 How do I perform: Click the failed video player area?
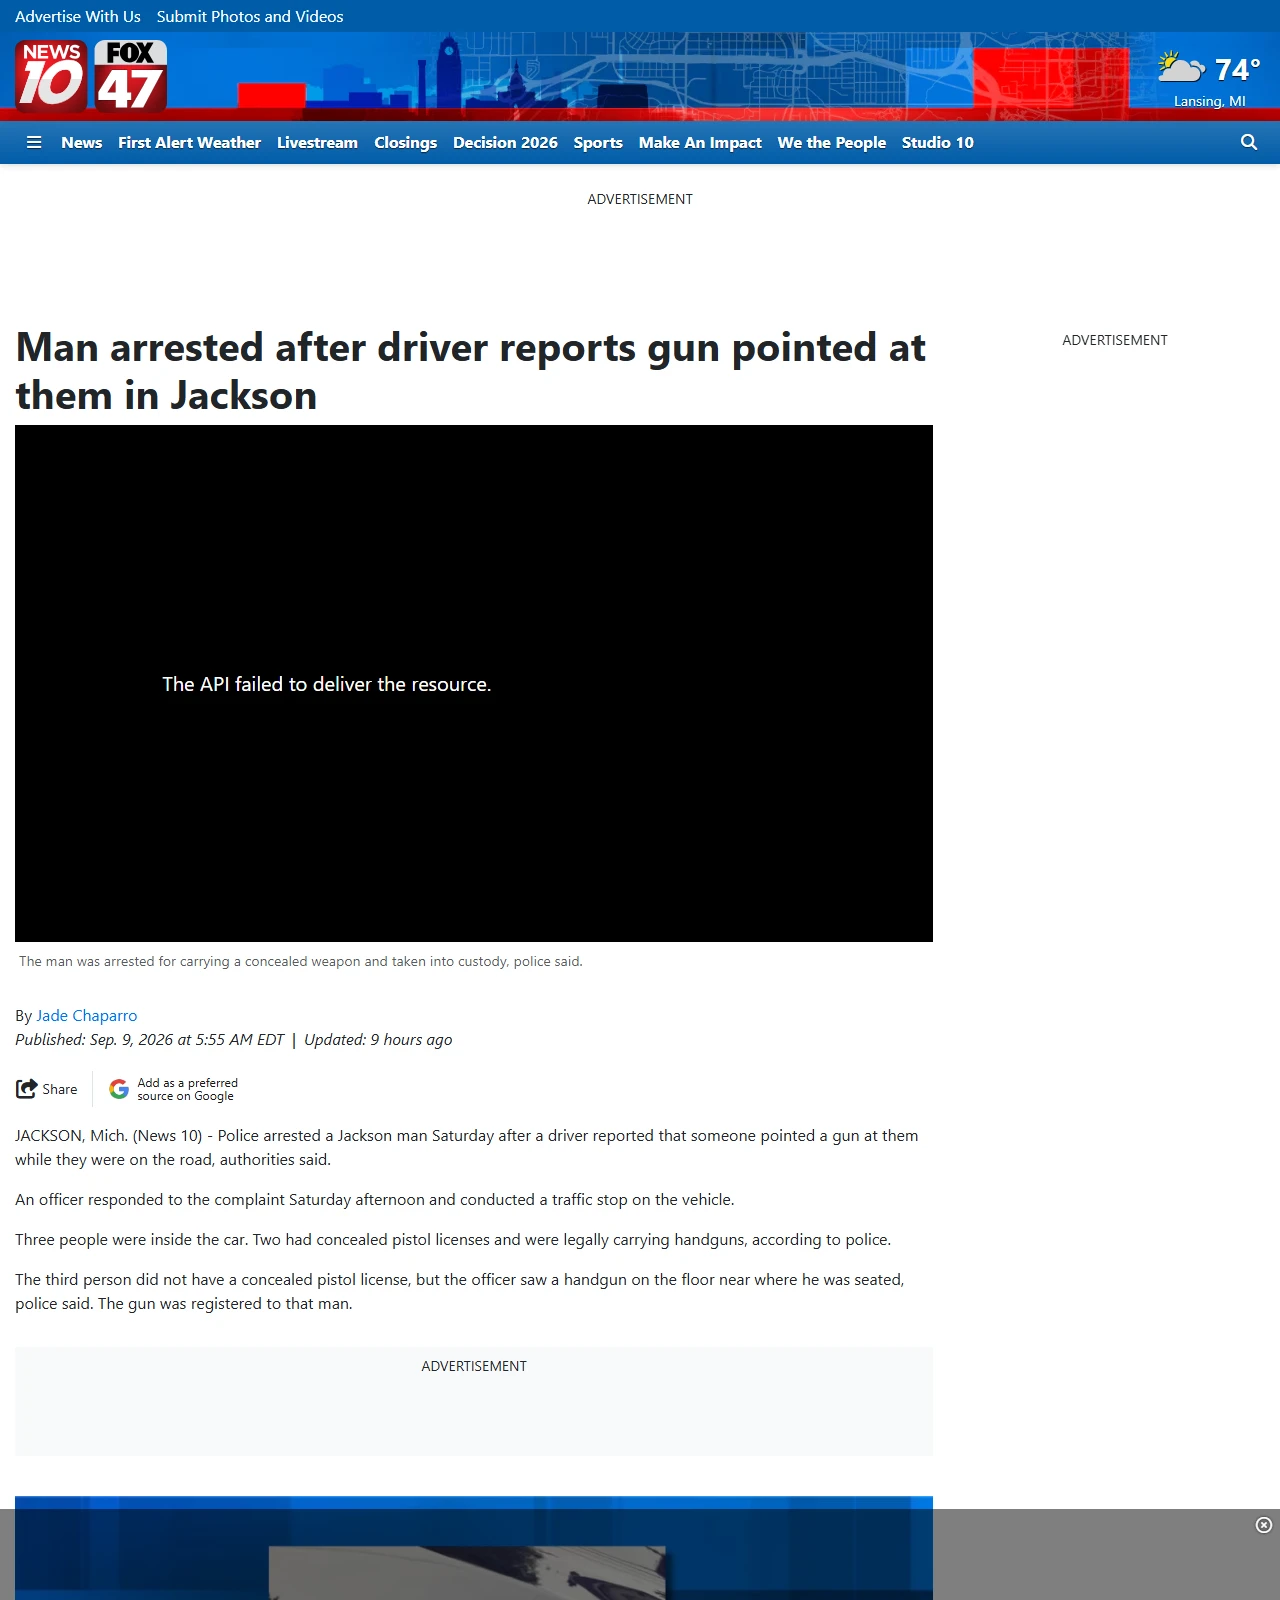[474, 683]
